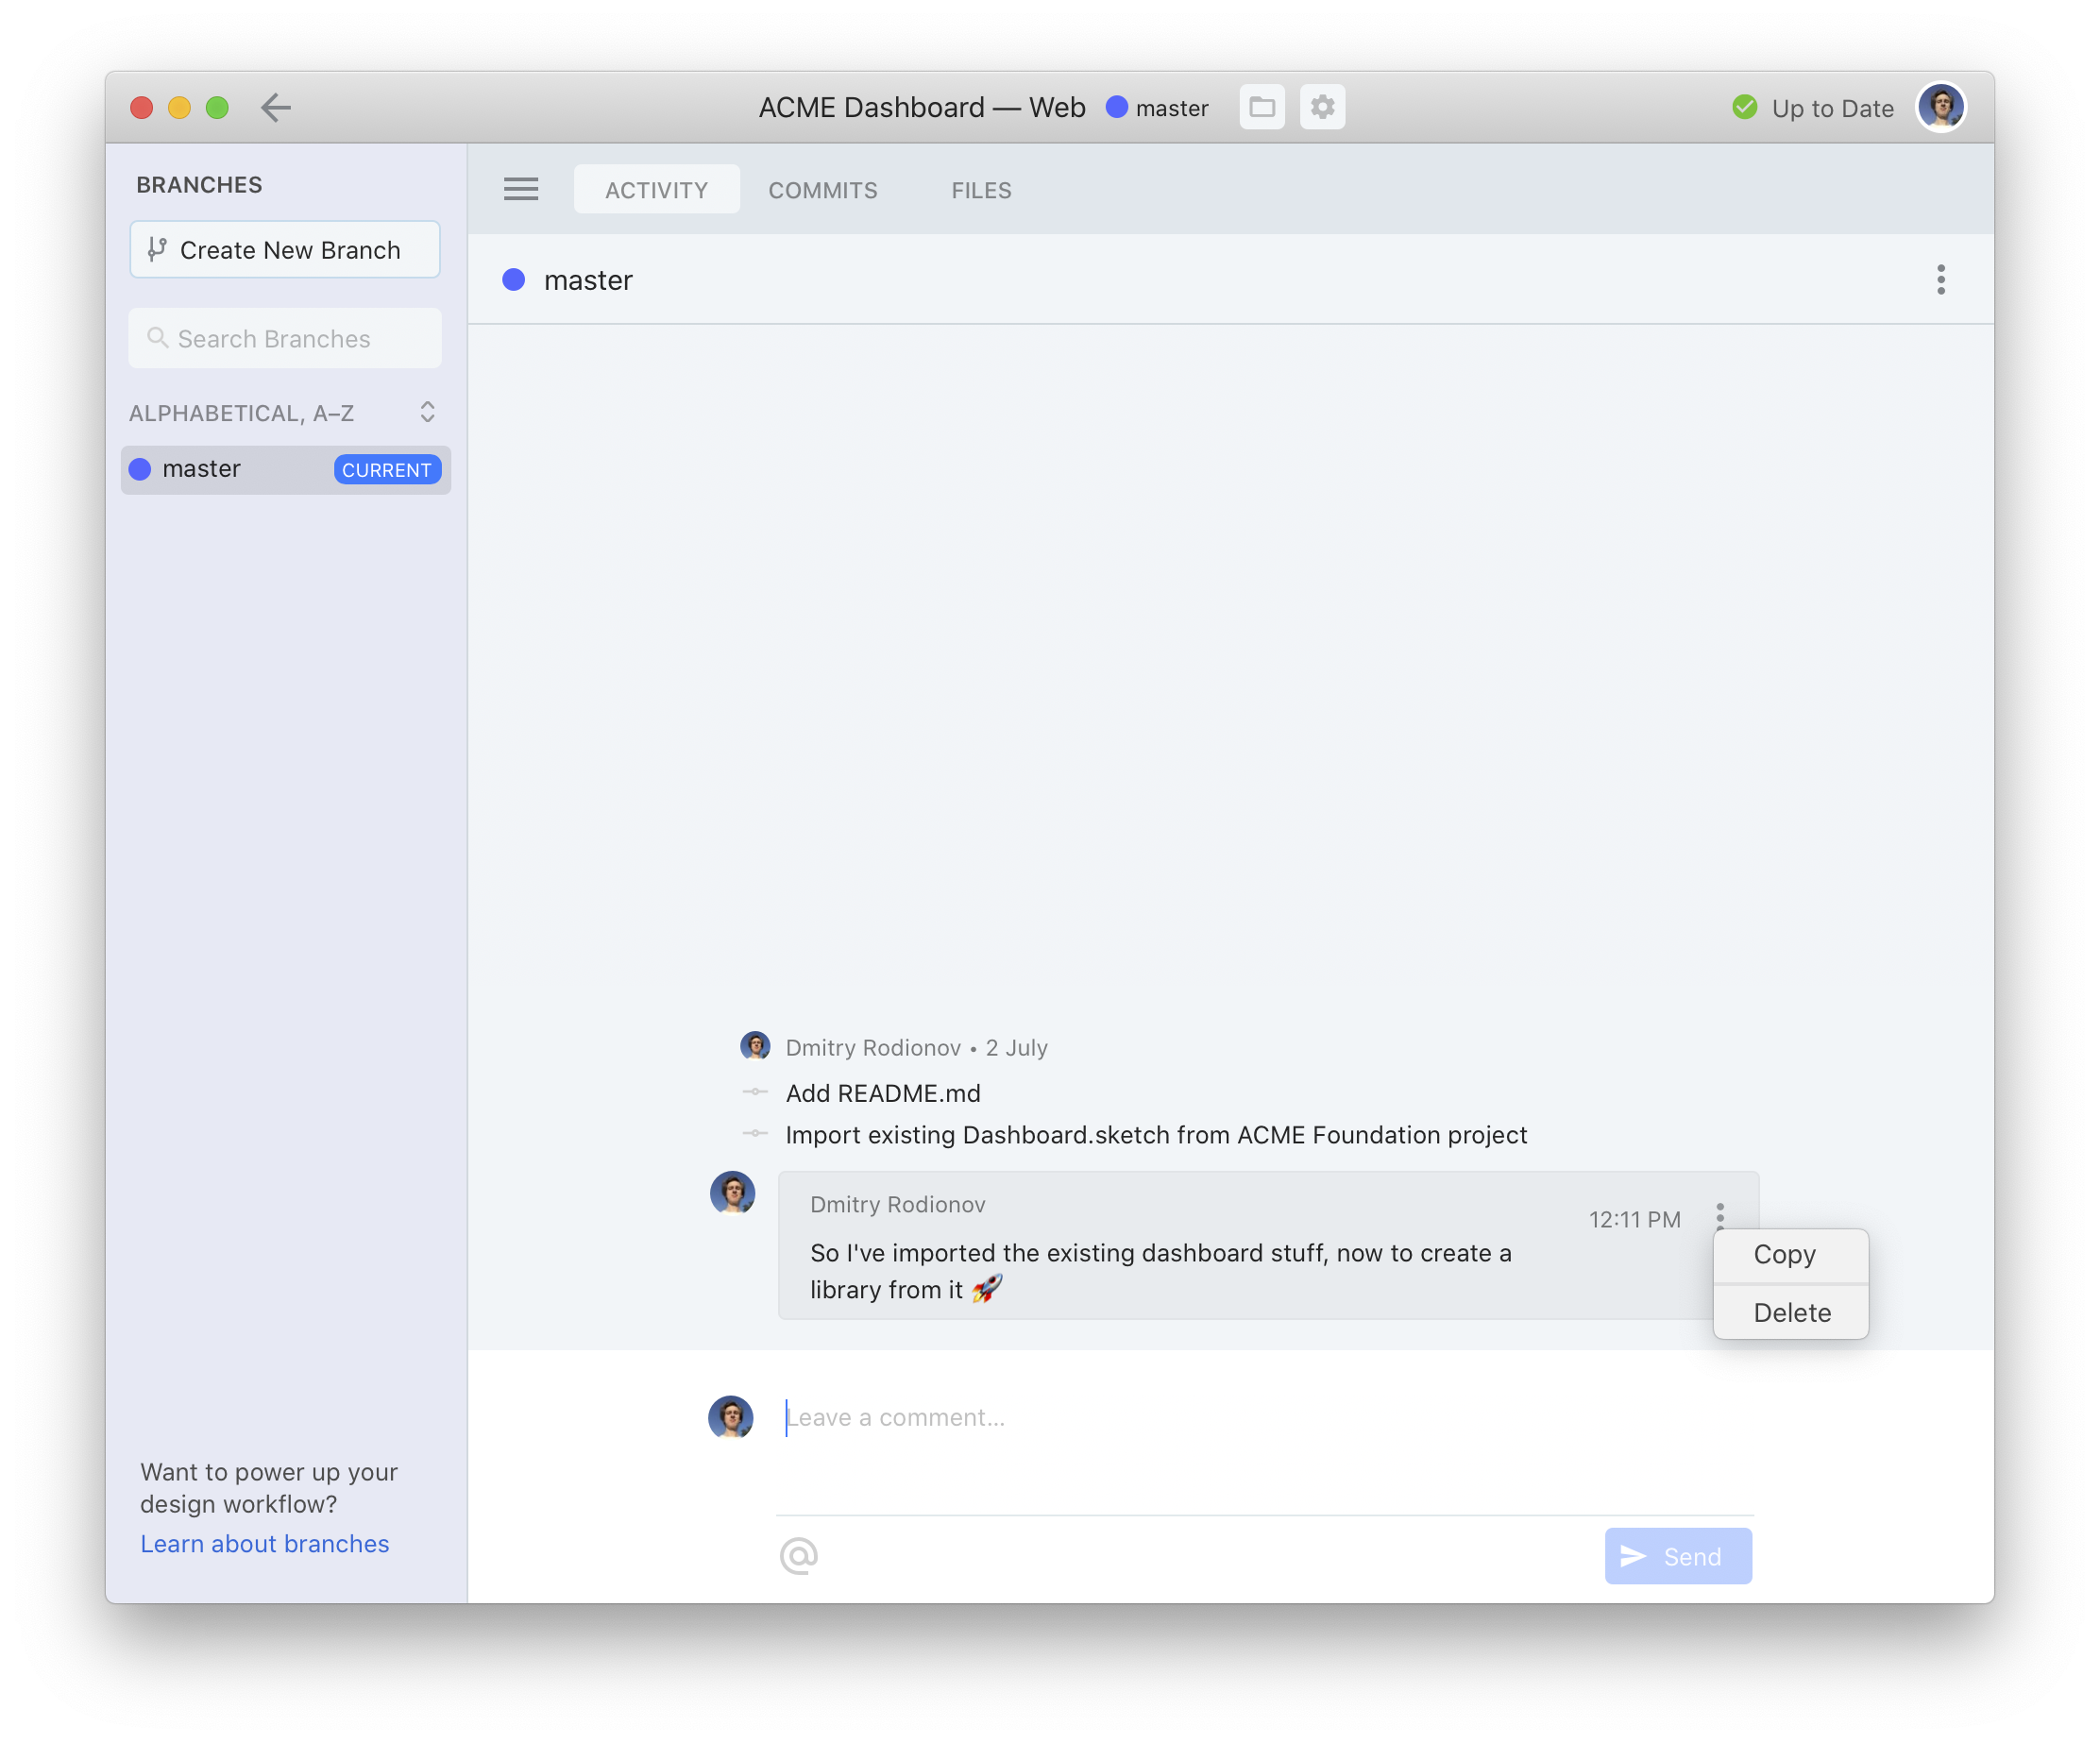The width and height of the screenshot is (2100, 1743).
Task: Click the Dmitry Rodionov • 2 July header
Action: (916, 1047)
